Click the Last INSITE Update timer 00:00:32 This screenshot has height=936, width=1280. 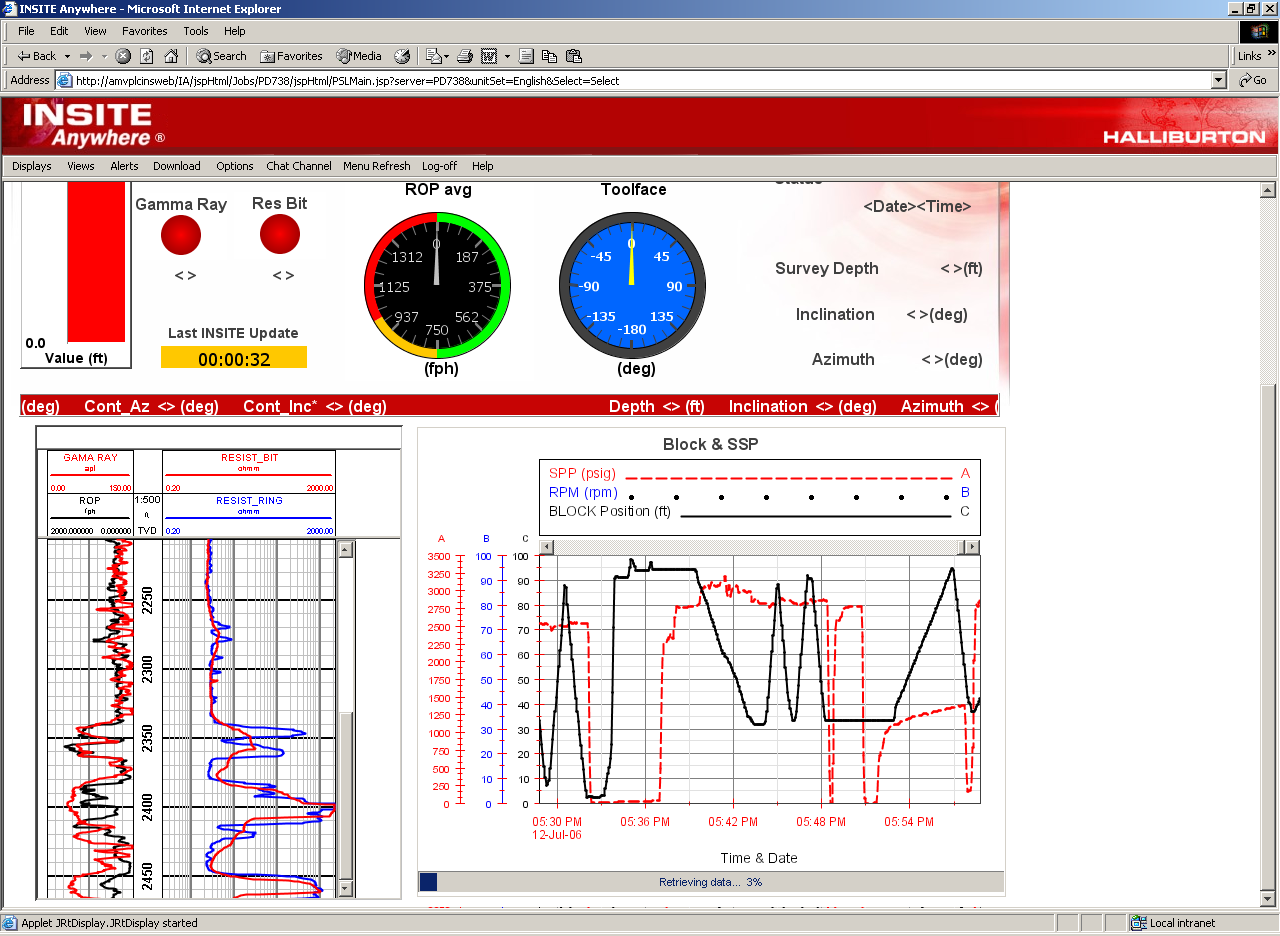234,358
